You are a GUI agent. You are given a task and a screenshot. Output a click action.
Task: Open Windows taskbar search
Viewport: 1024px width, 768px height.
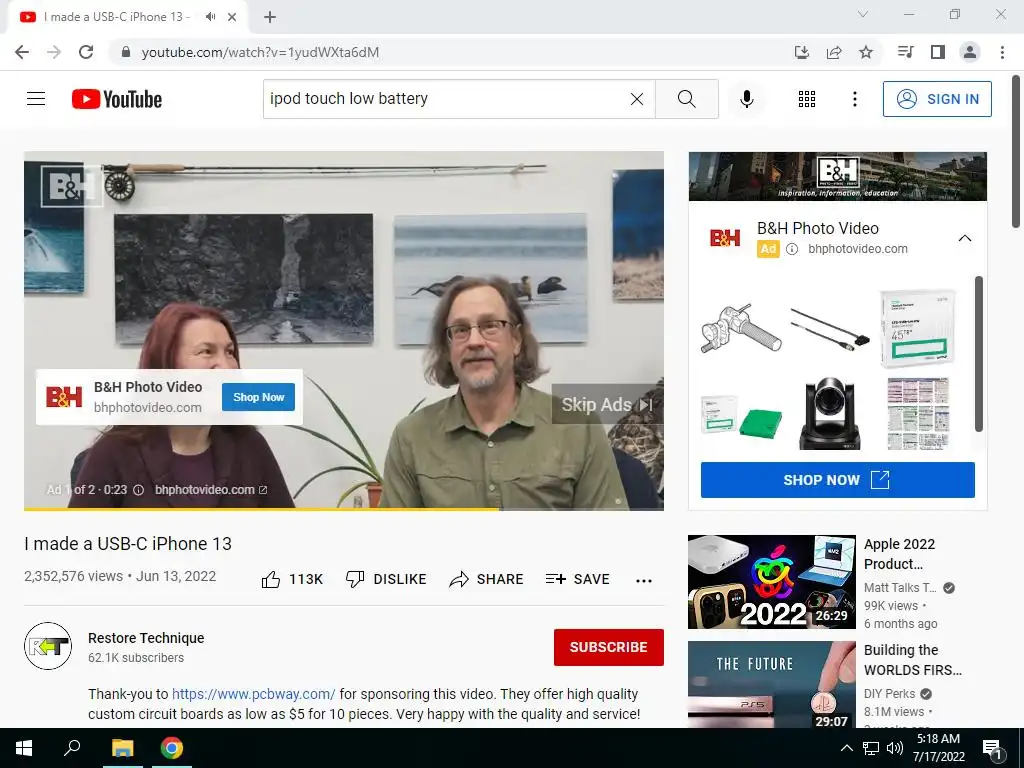coord(72,748)
